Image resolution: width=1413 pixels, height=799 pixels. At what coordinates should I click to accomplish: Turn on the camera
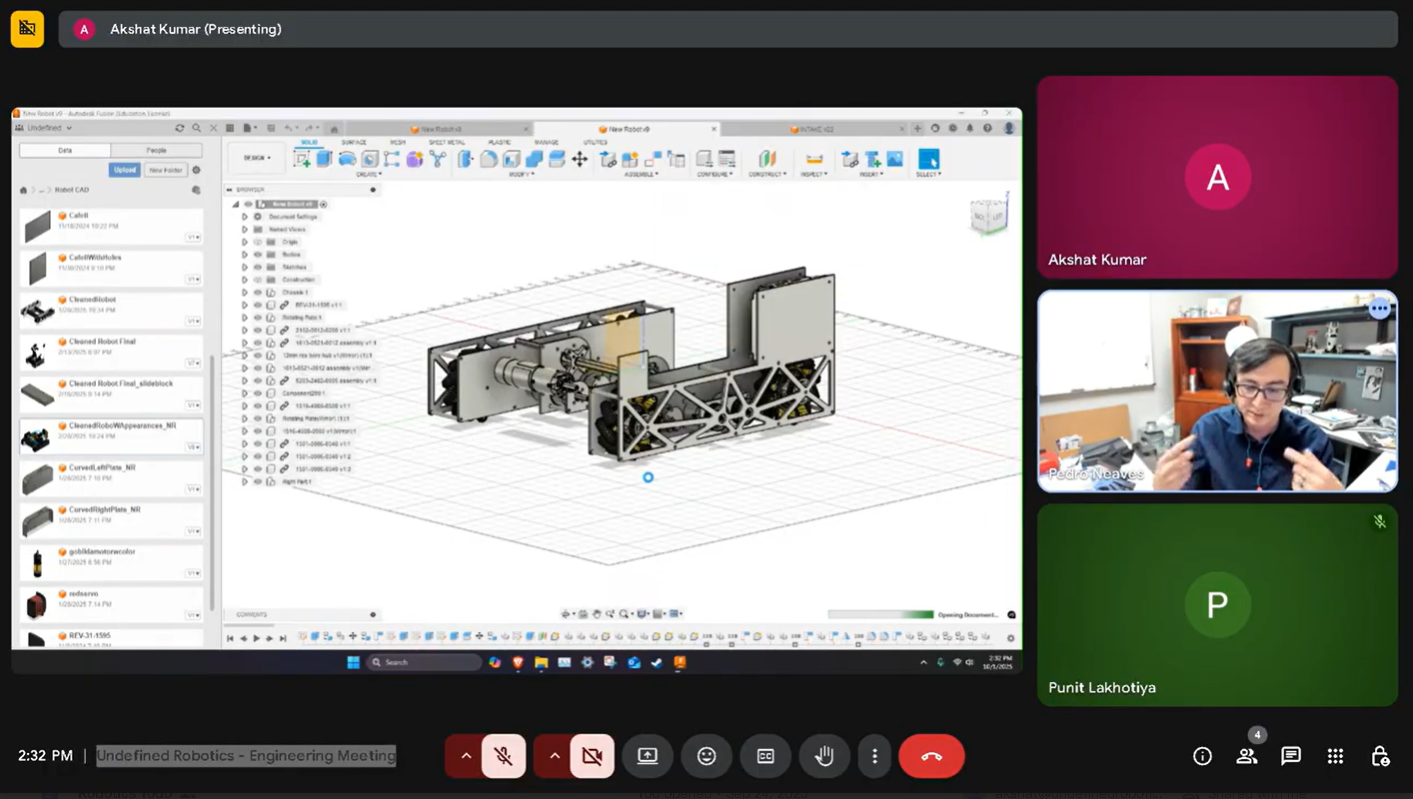592,756
